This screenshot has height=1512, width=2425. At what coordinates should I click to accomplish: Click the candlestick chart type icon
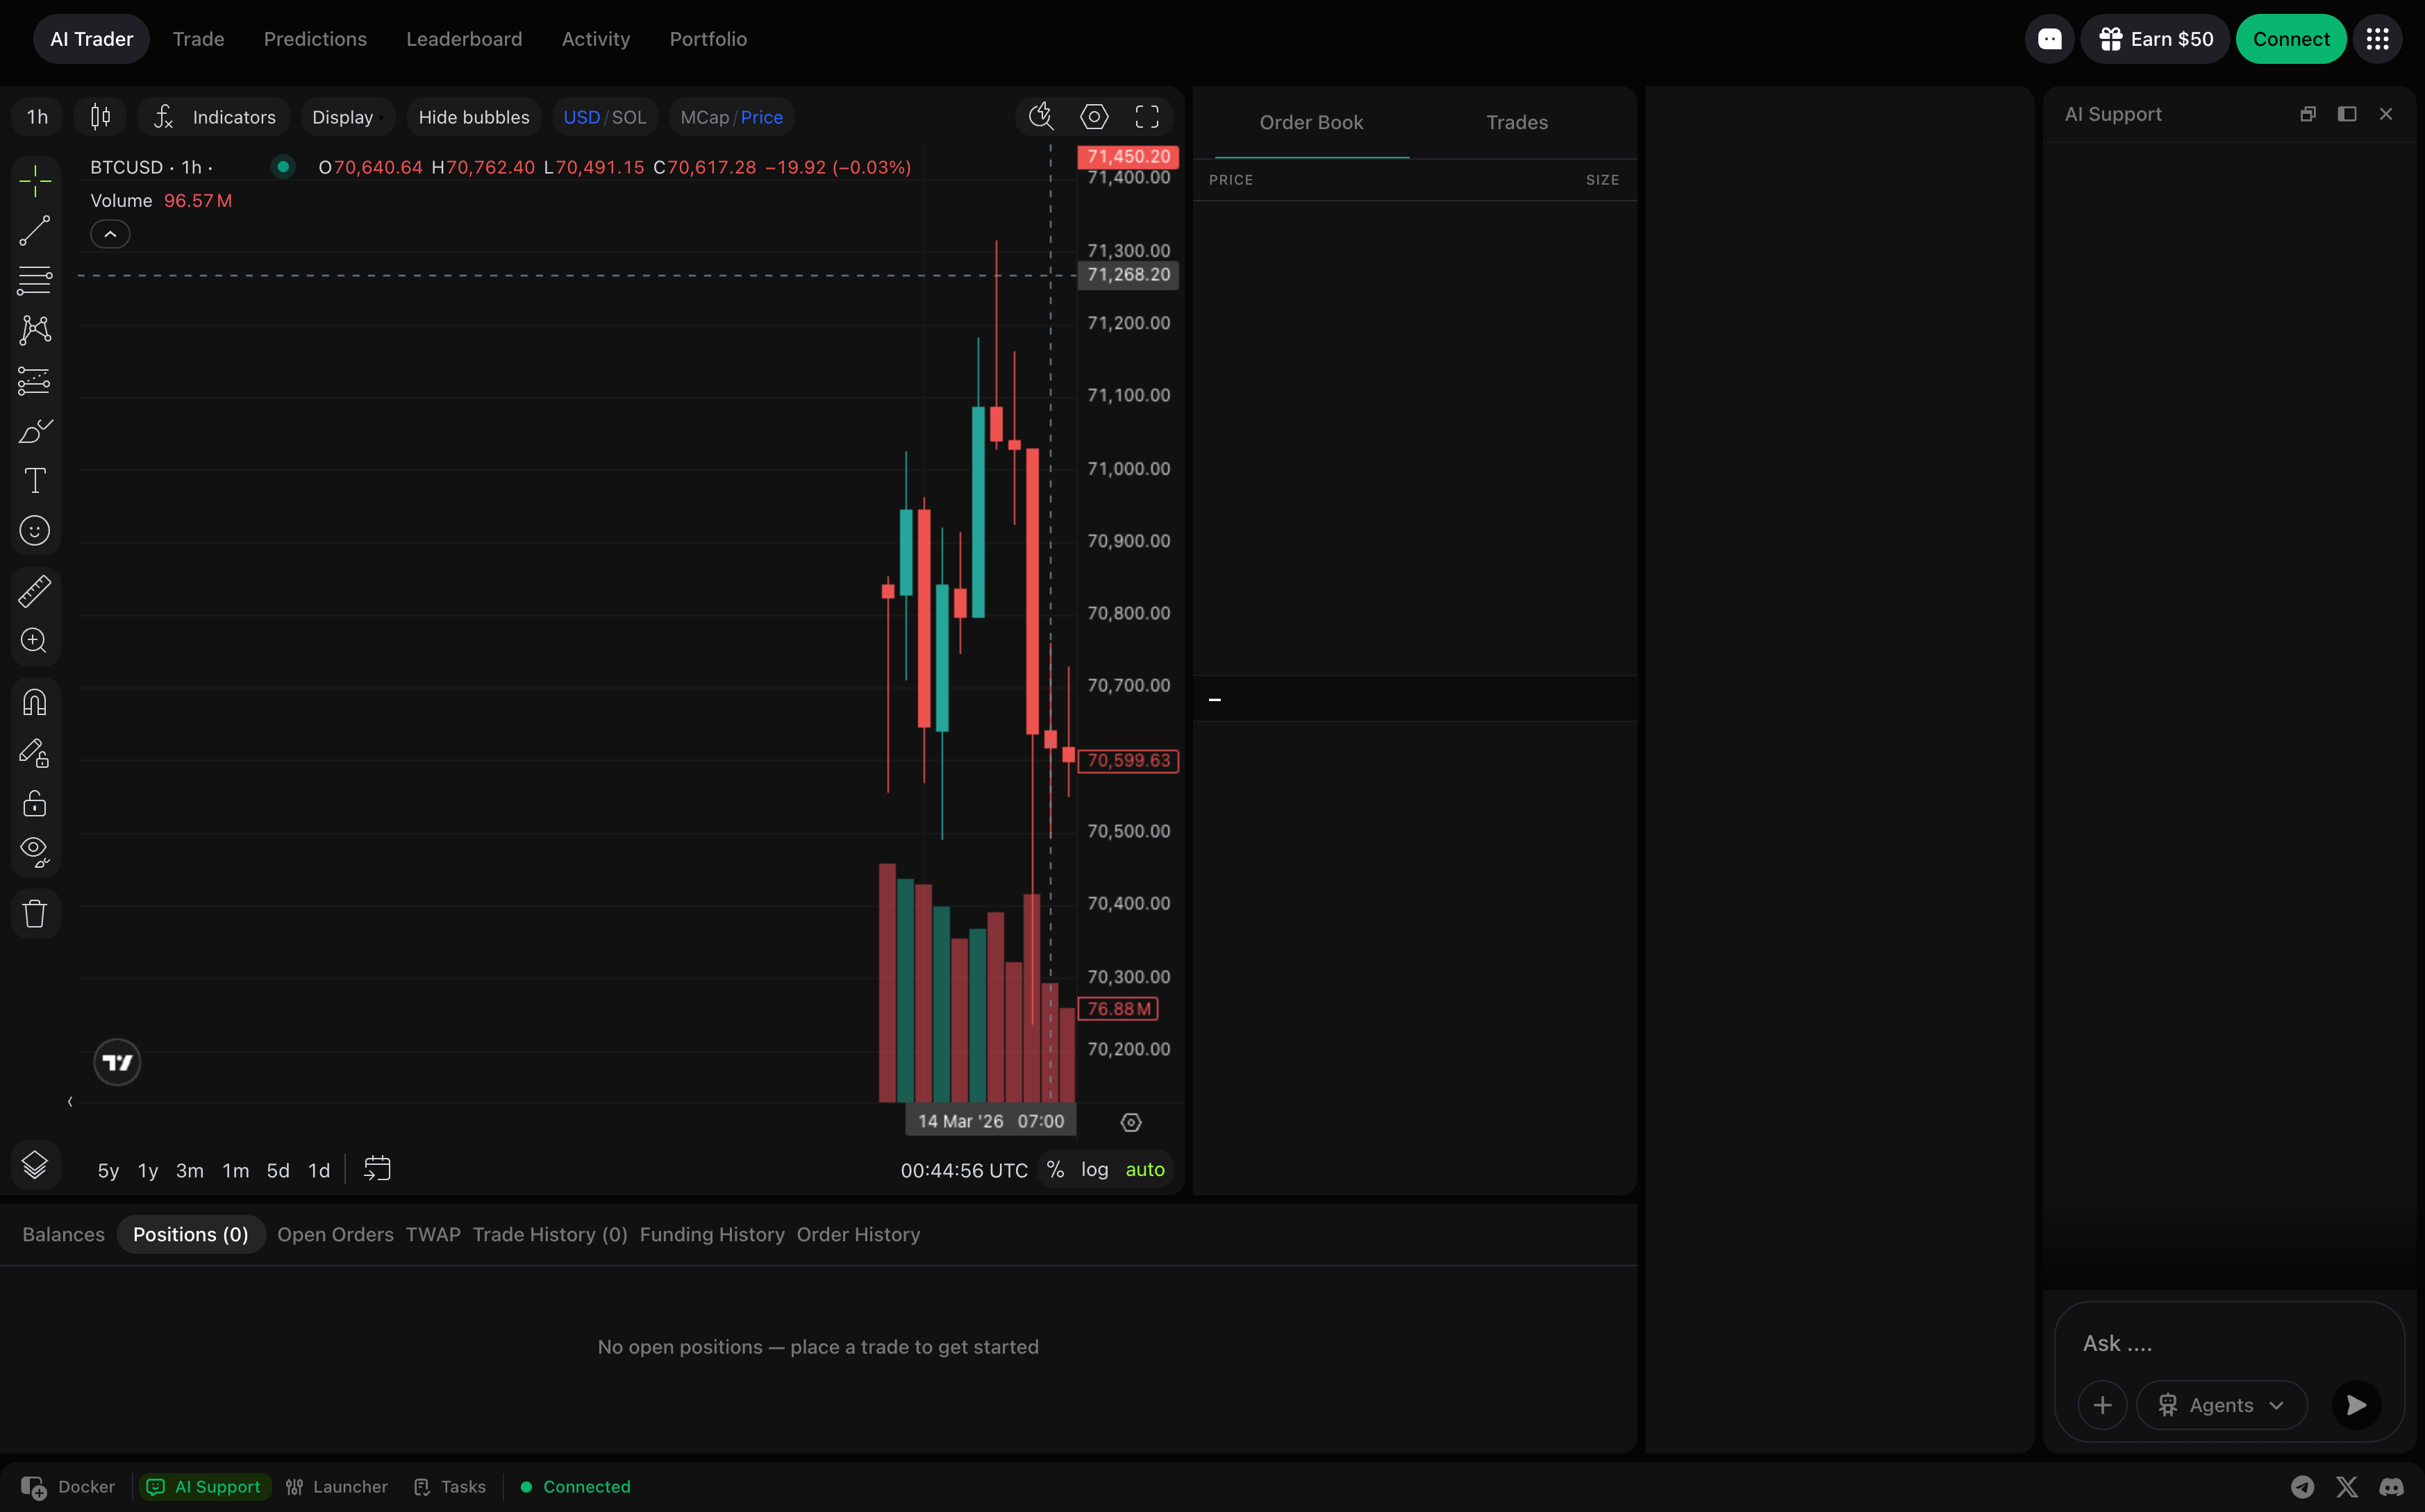(x=100, y=117)
